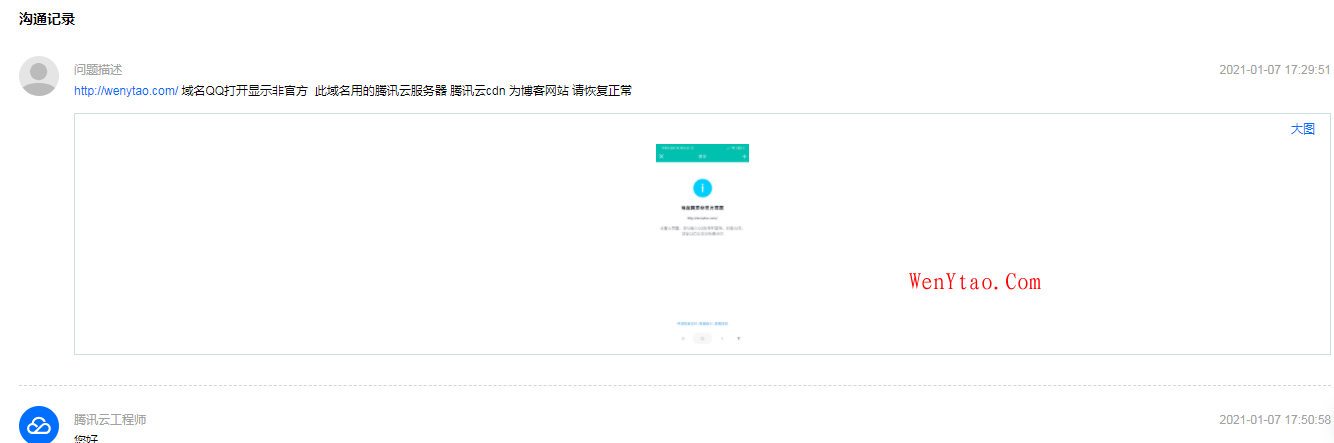This screenshot has width=1334, height=443.
Task: Select the 沟通记录 heading text
Action: [x=47, y=18]
